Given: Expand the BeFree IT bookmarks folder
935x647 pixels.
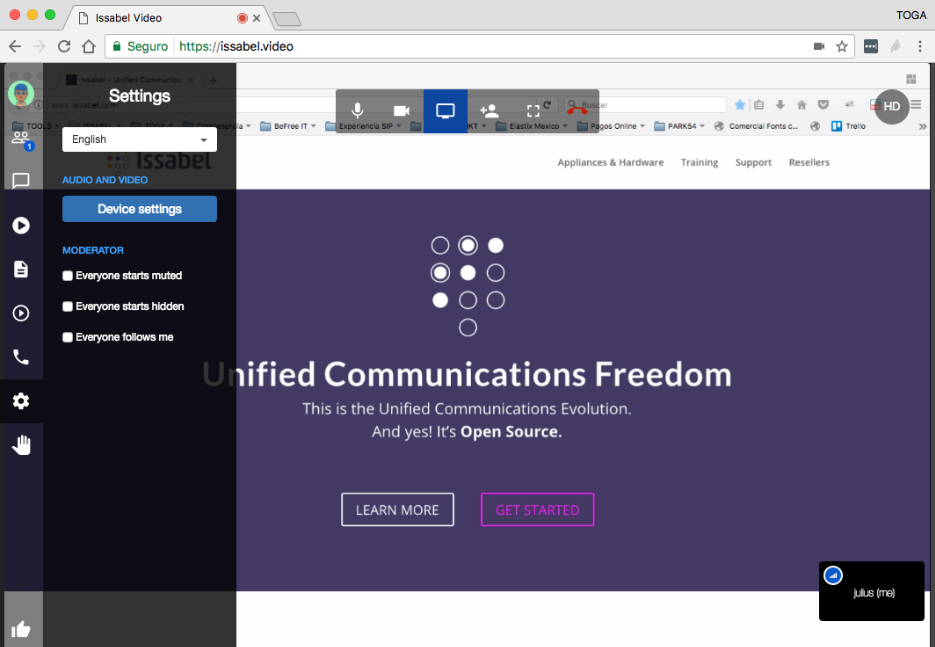Looking at the screenshot, I should click(288, 126).
